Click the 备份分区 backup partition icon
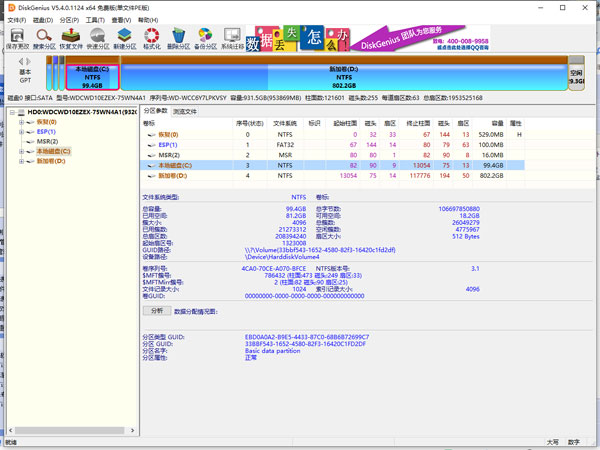The width and height of the screenshot is (600, 450). [x=205, y=38]
